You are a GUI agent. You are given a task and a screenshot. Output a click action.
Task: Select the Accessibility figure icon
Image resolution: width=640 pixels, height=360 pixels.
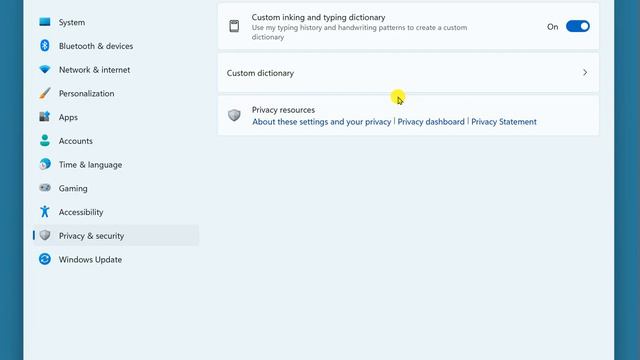point(44,211)
